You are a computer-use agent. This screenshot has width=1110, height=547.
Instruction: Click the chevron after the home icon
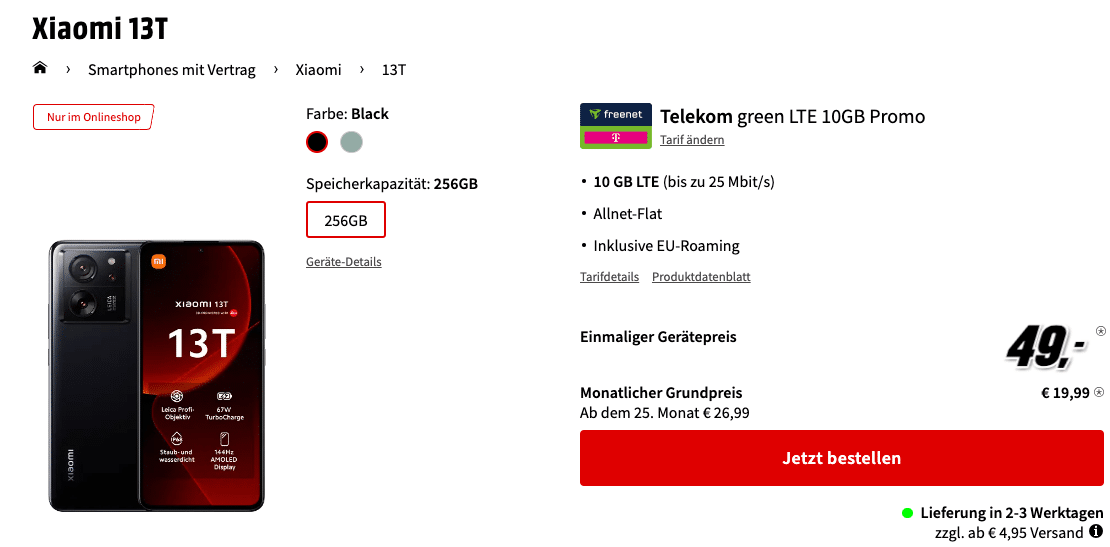68,69
